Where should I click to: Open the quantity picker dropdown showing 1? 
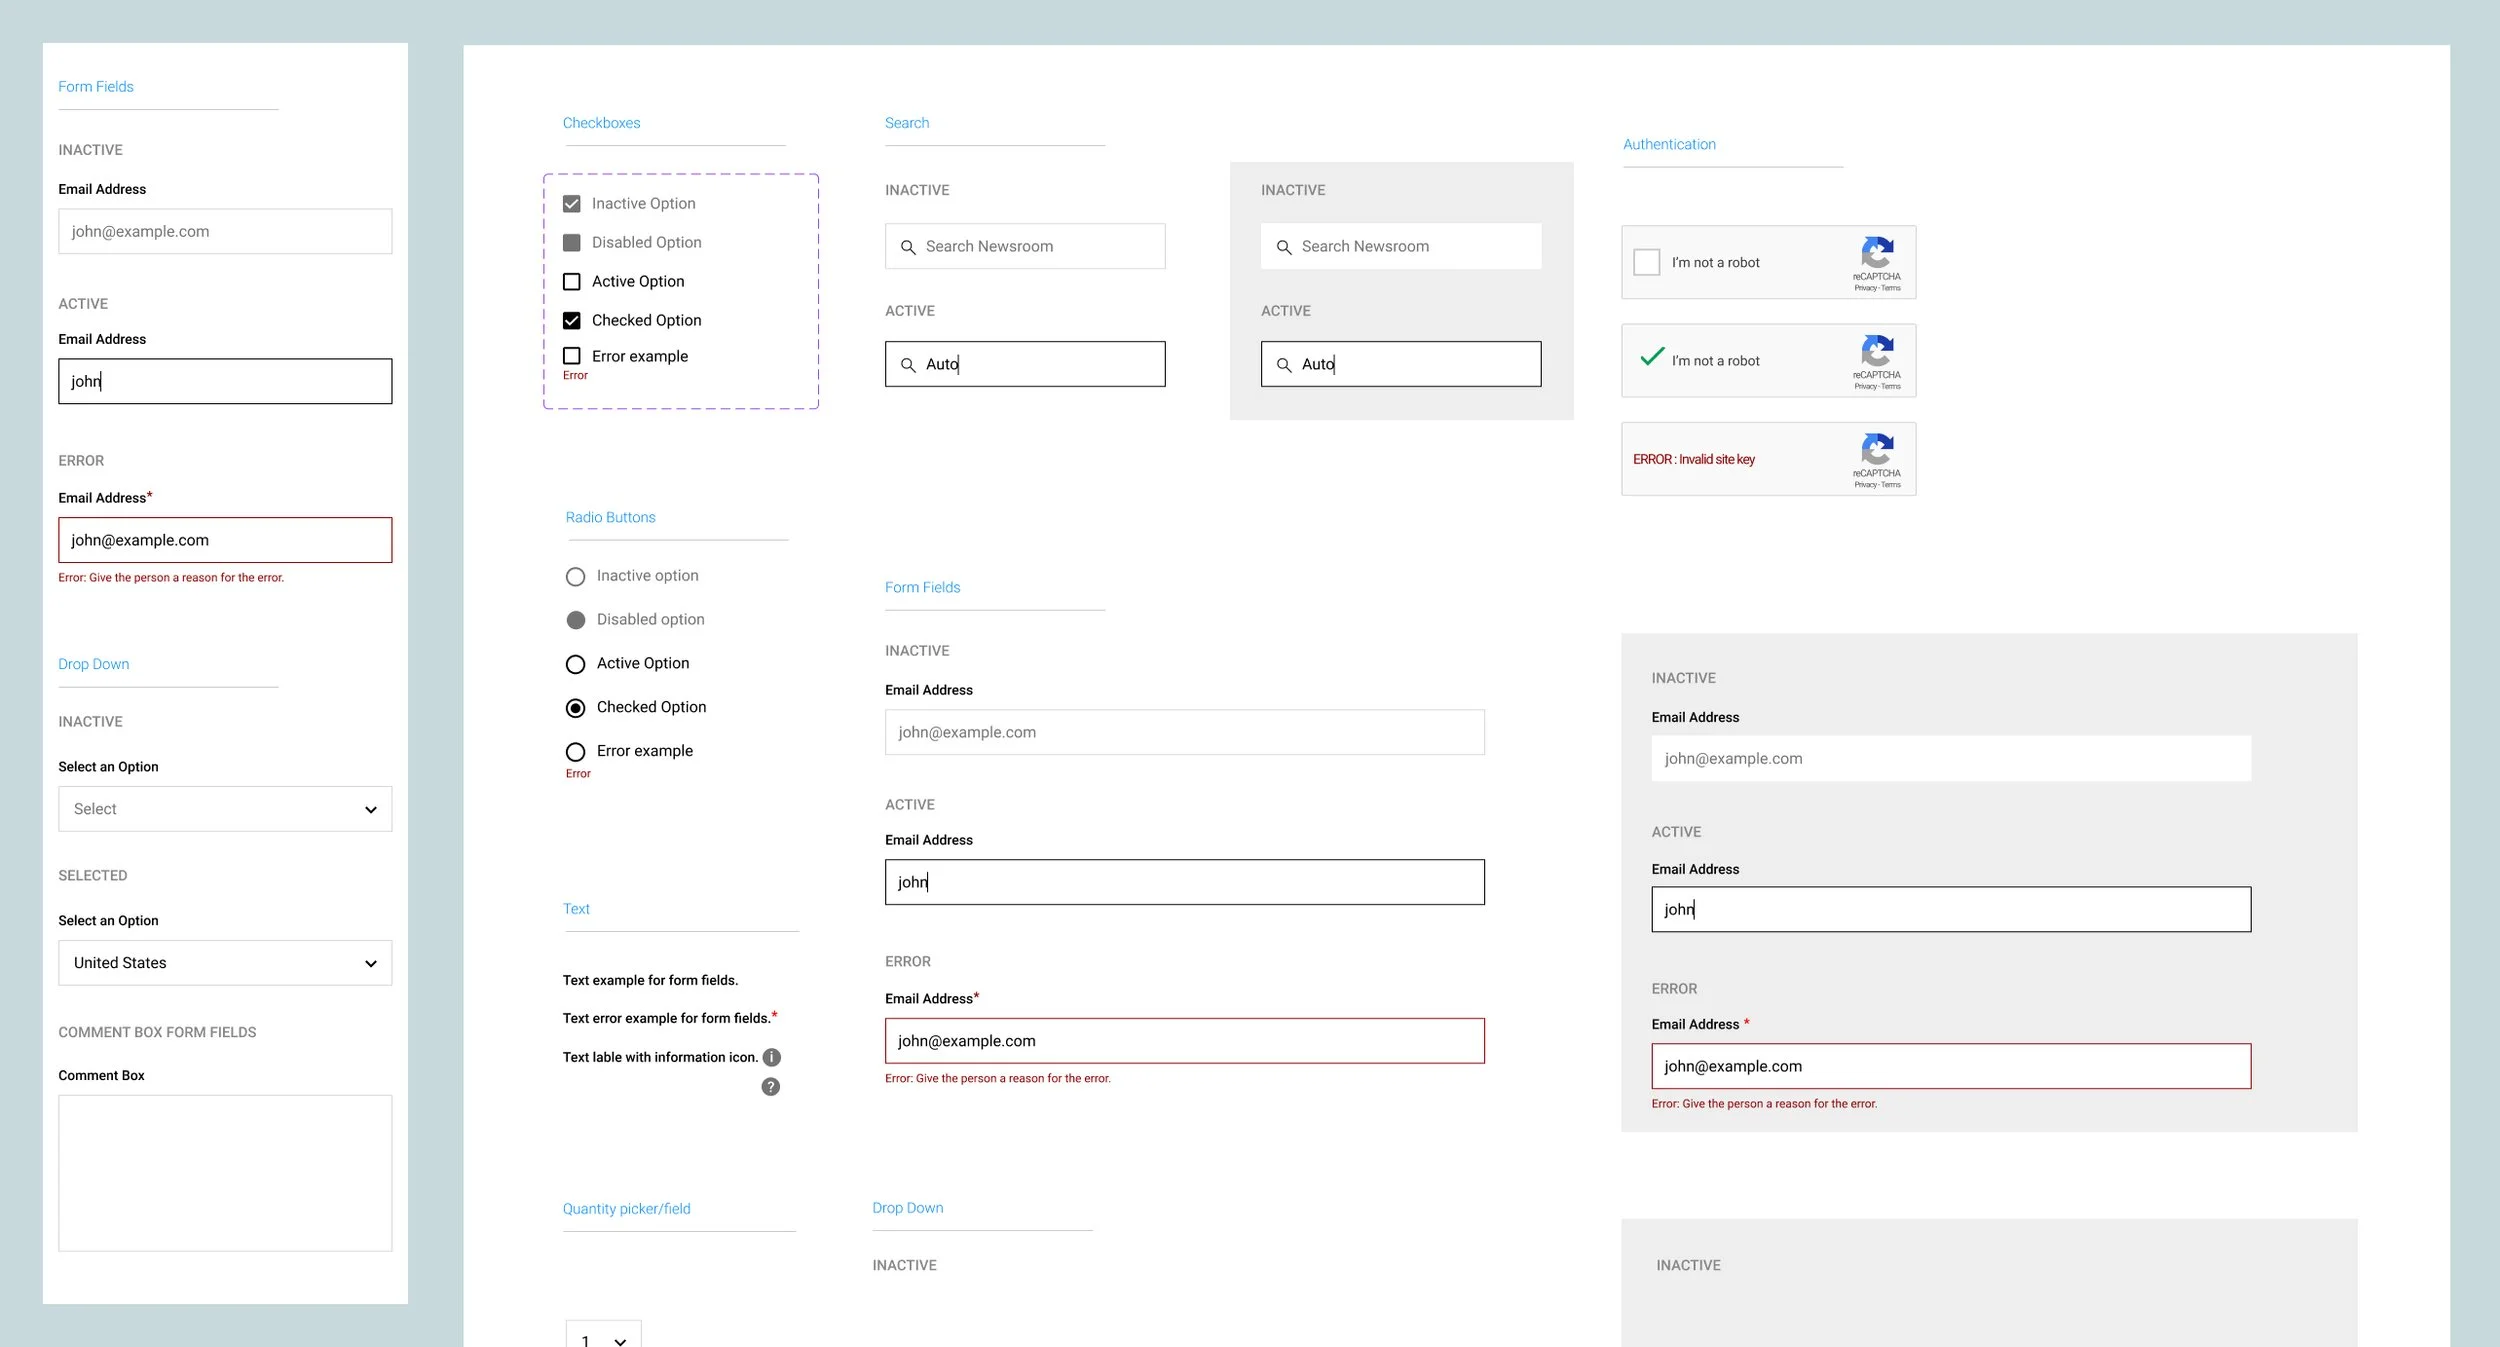coord(603,1338)
